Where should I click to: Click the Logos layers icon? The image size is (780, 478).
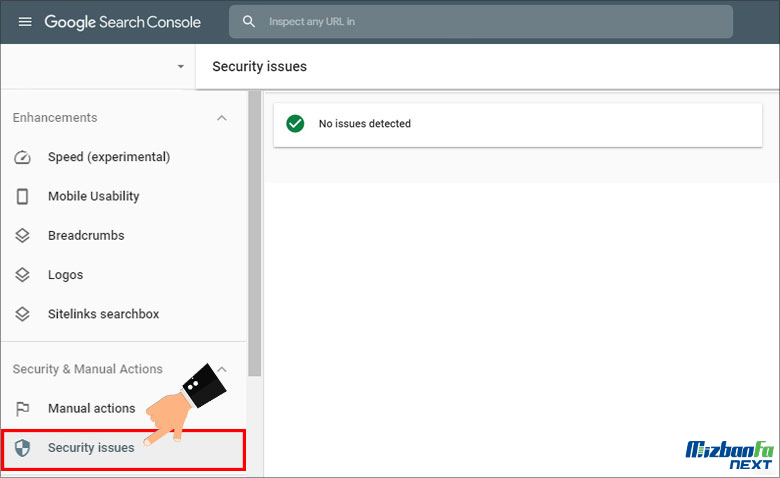click(23, 275)
